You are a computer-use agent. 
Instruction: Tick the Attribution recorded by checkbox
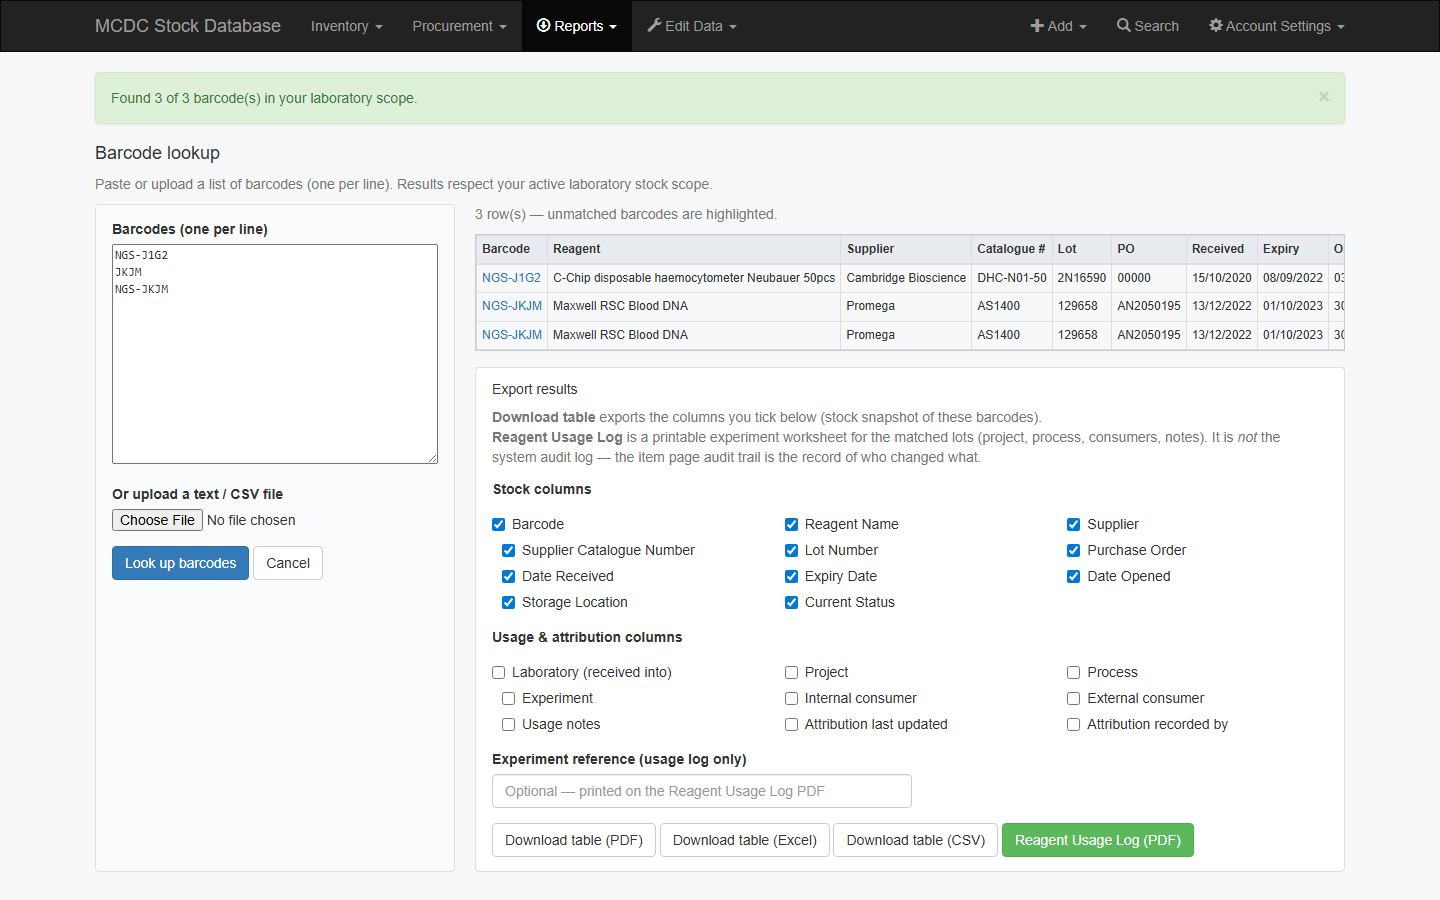pyautogui.click(x=1073, y=724)
